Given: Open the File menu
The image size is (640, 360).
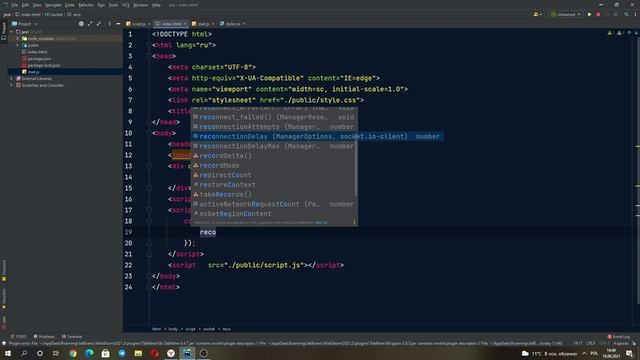Looking at the screenshot, I should click(15, 5).
